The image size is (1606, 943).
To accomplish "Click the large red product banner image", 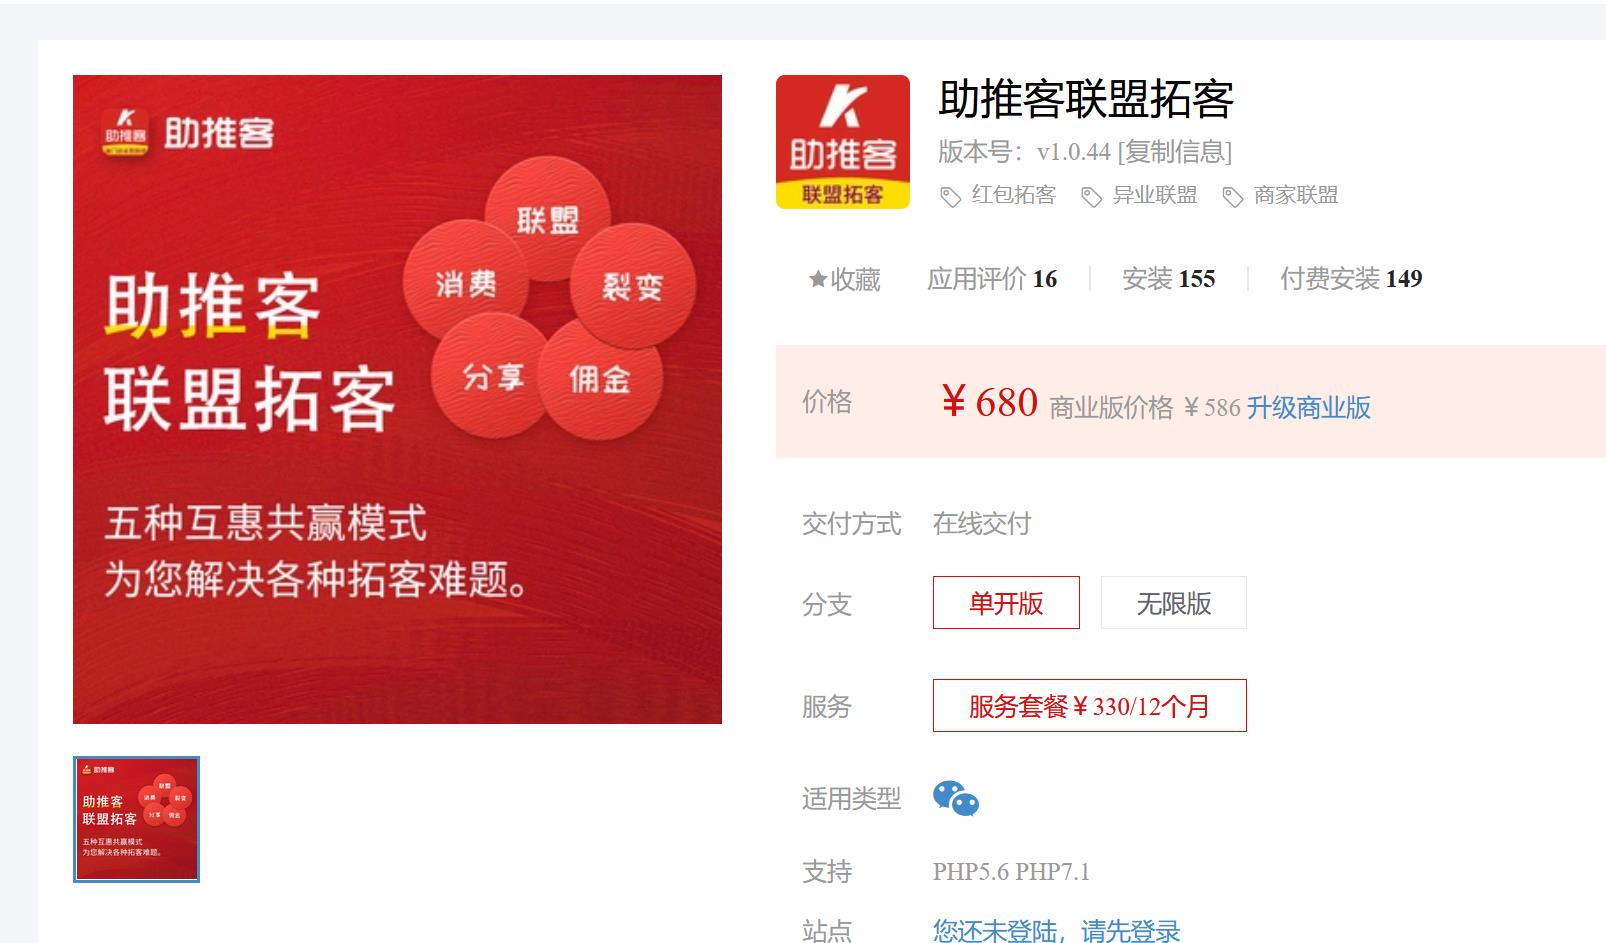I will point(397,399).
